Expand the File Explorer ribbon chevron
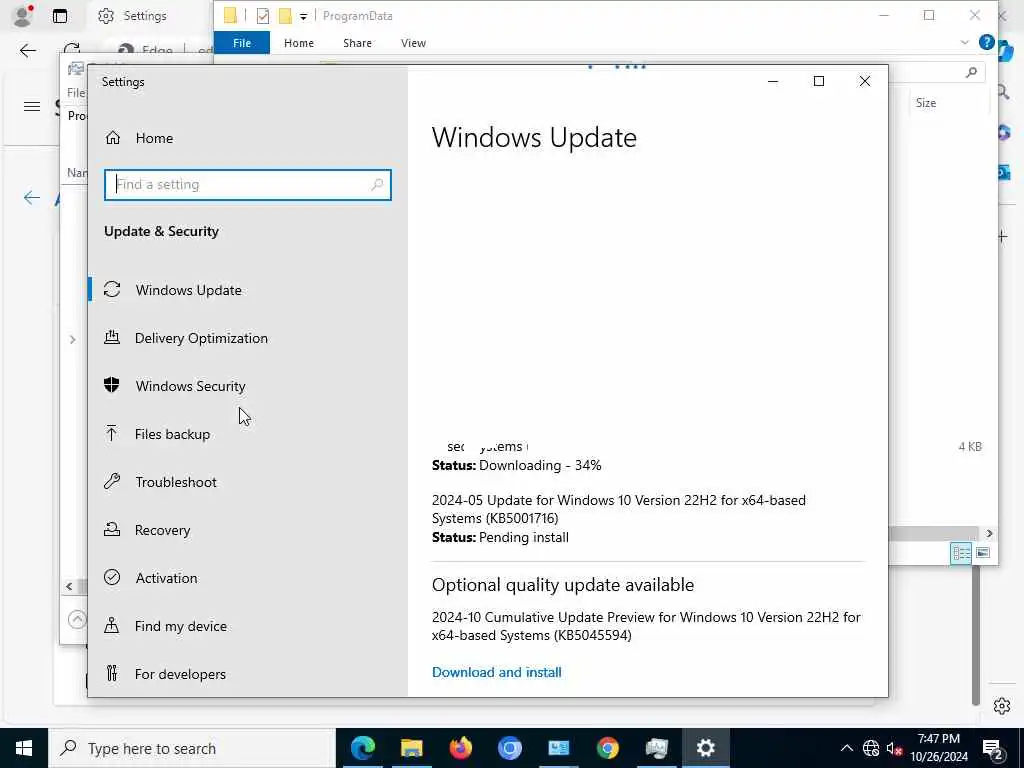 point(965,42)
